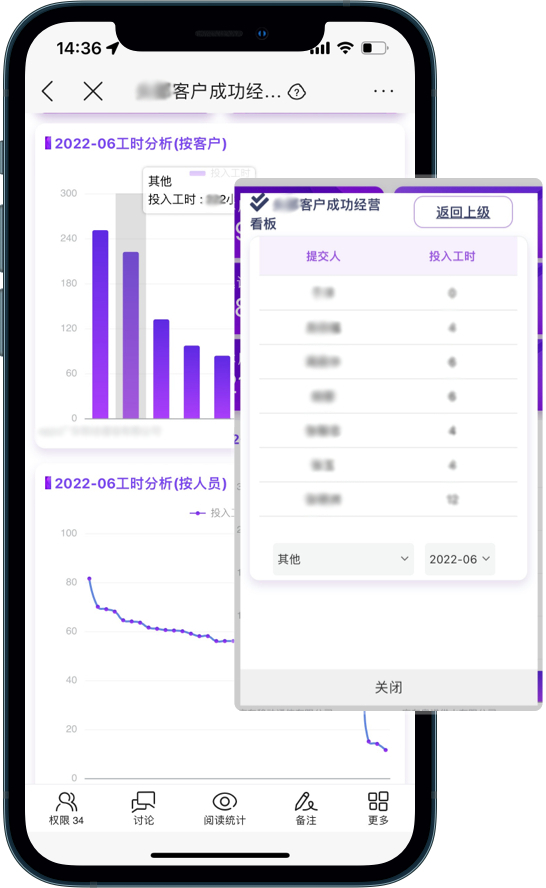Expand the 2022-06 month dropdown

coord(459,559)
